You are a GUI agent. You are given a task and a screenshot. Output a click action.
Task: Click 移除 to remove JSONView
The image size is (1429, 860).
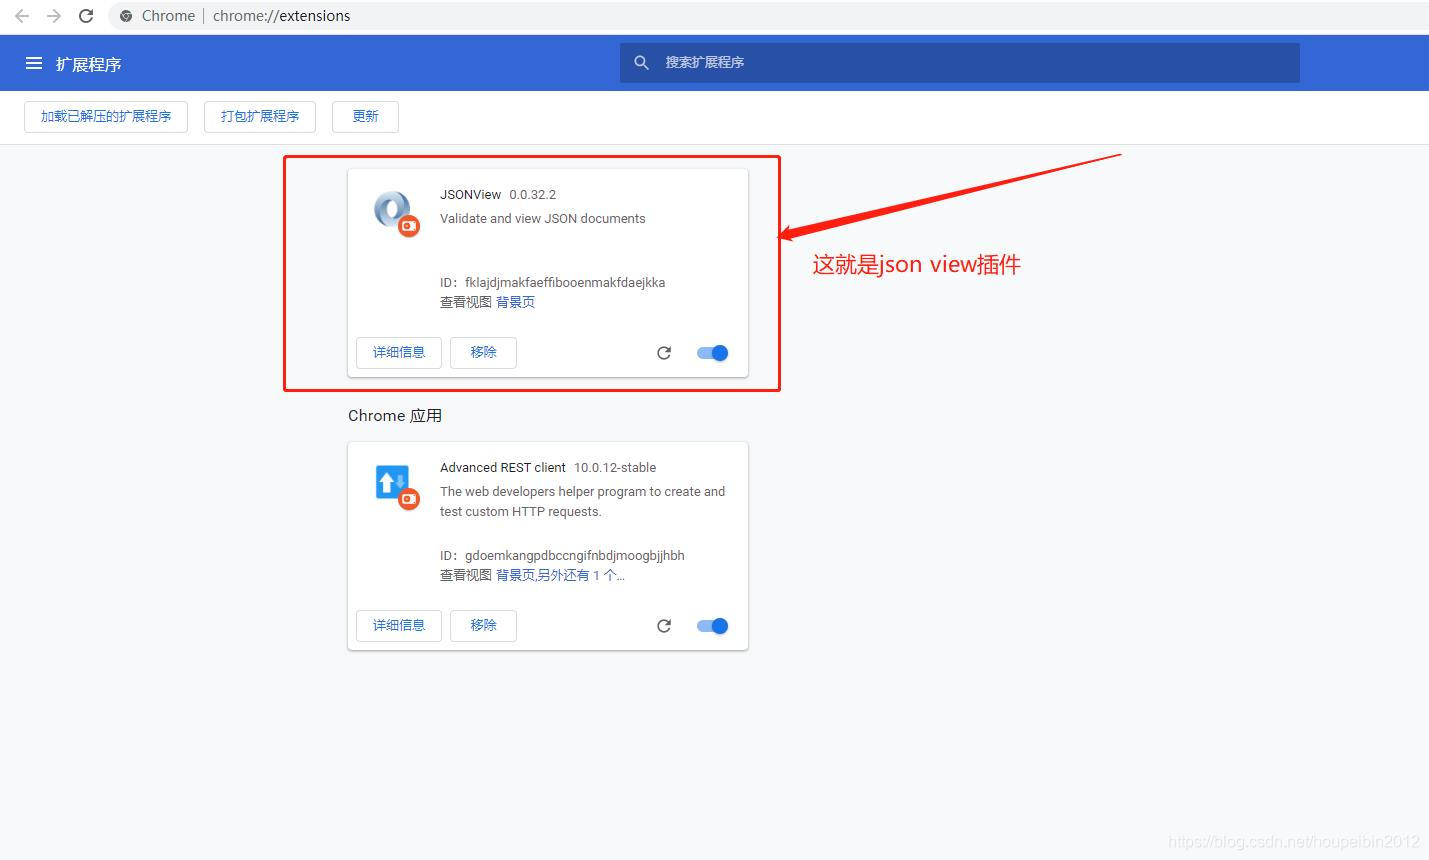point(483,352)
